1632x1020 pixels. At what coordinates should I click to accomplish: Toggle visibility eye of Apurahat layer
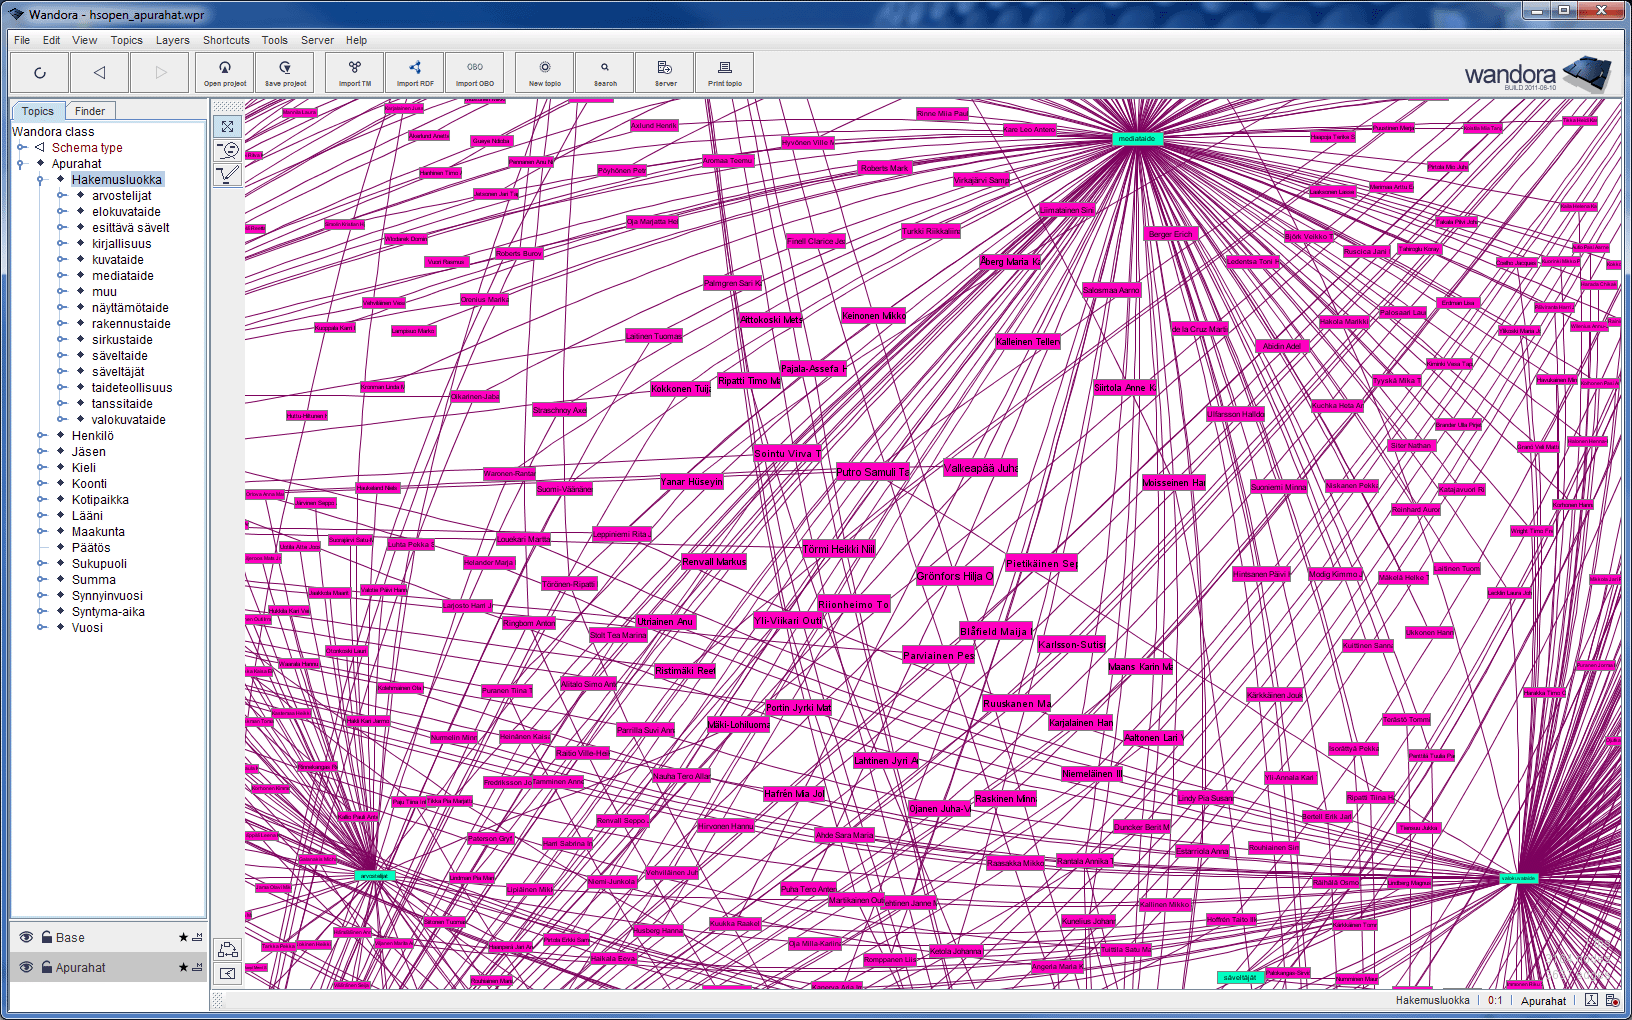[26, 967]
